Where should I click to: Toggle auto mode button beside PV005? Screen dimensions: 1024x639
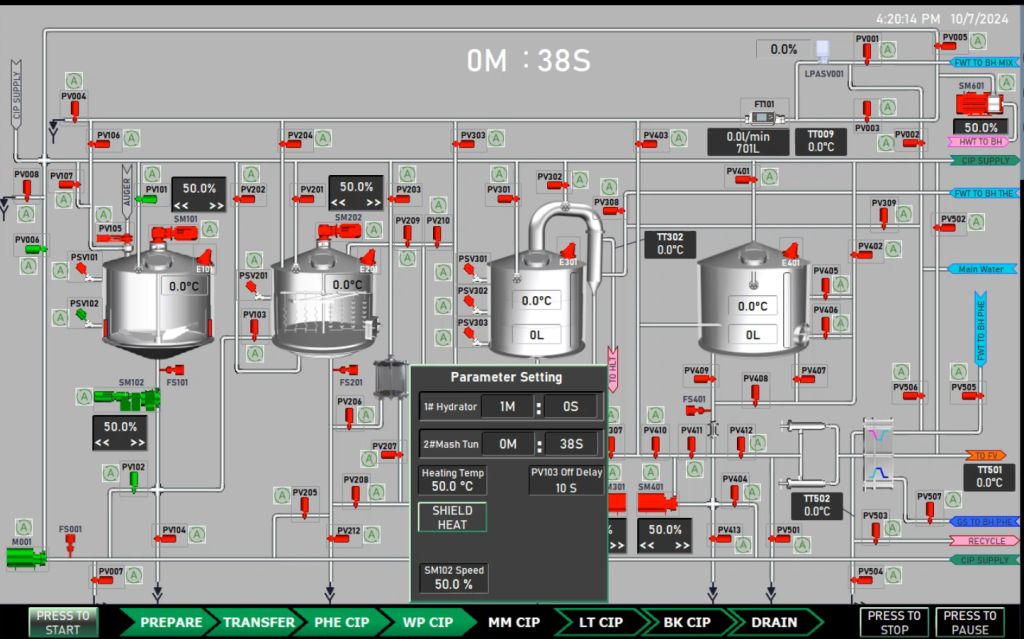978,41
